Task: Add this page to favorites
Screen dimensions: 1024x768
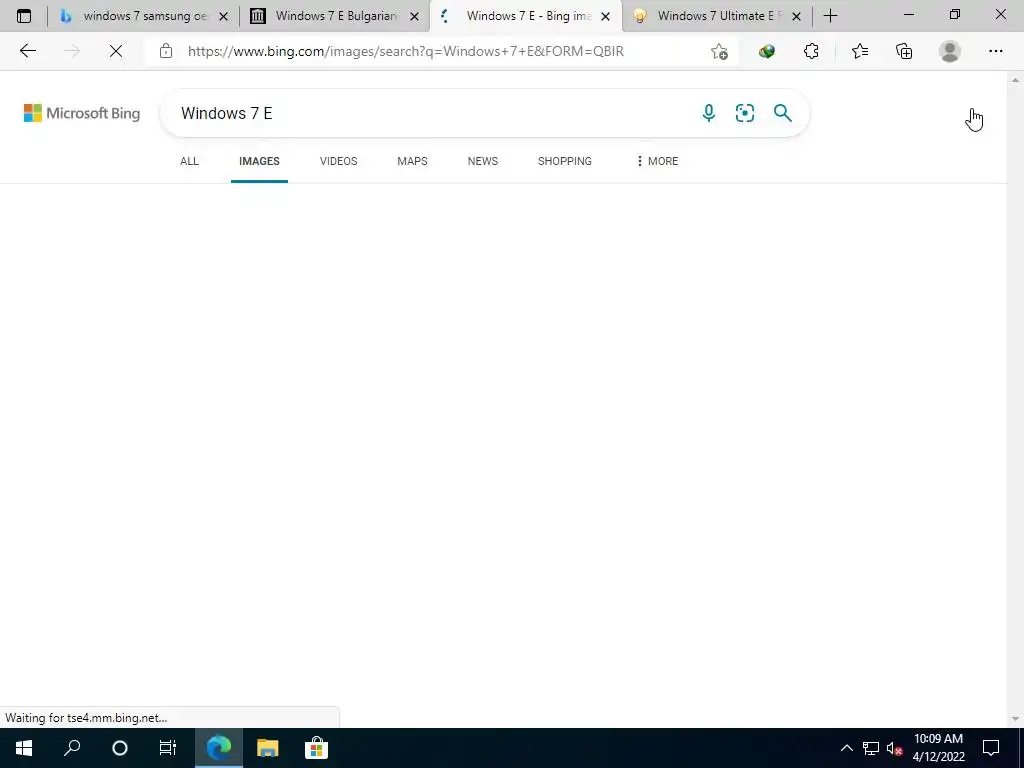Action: [719, 52]
